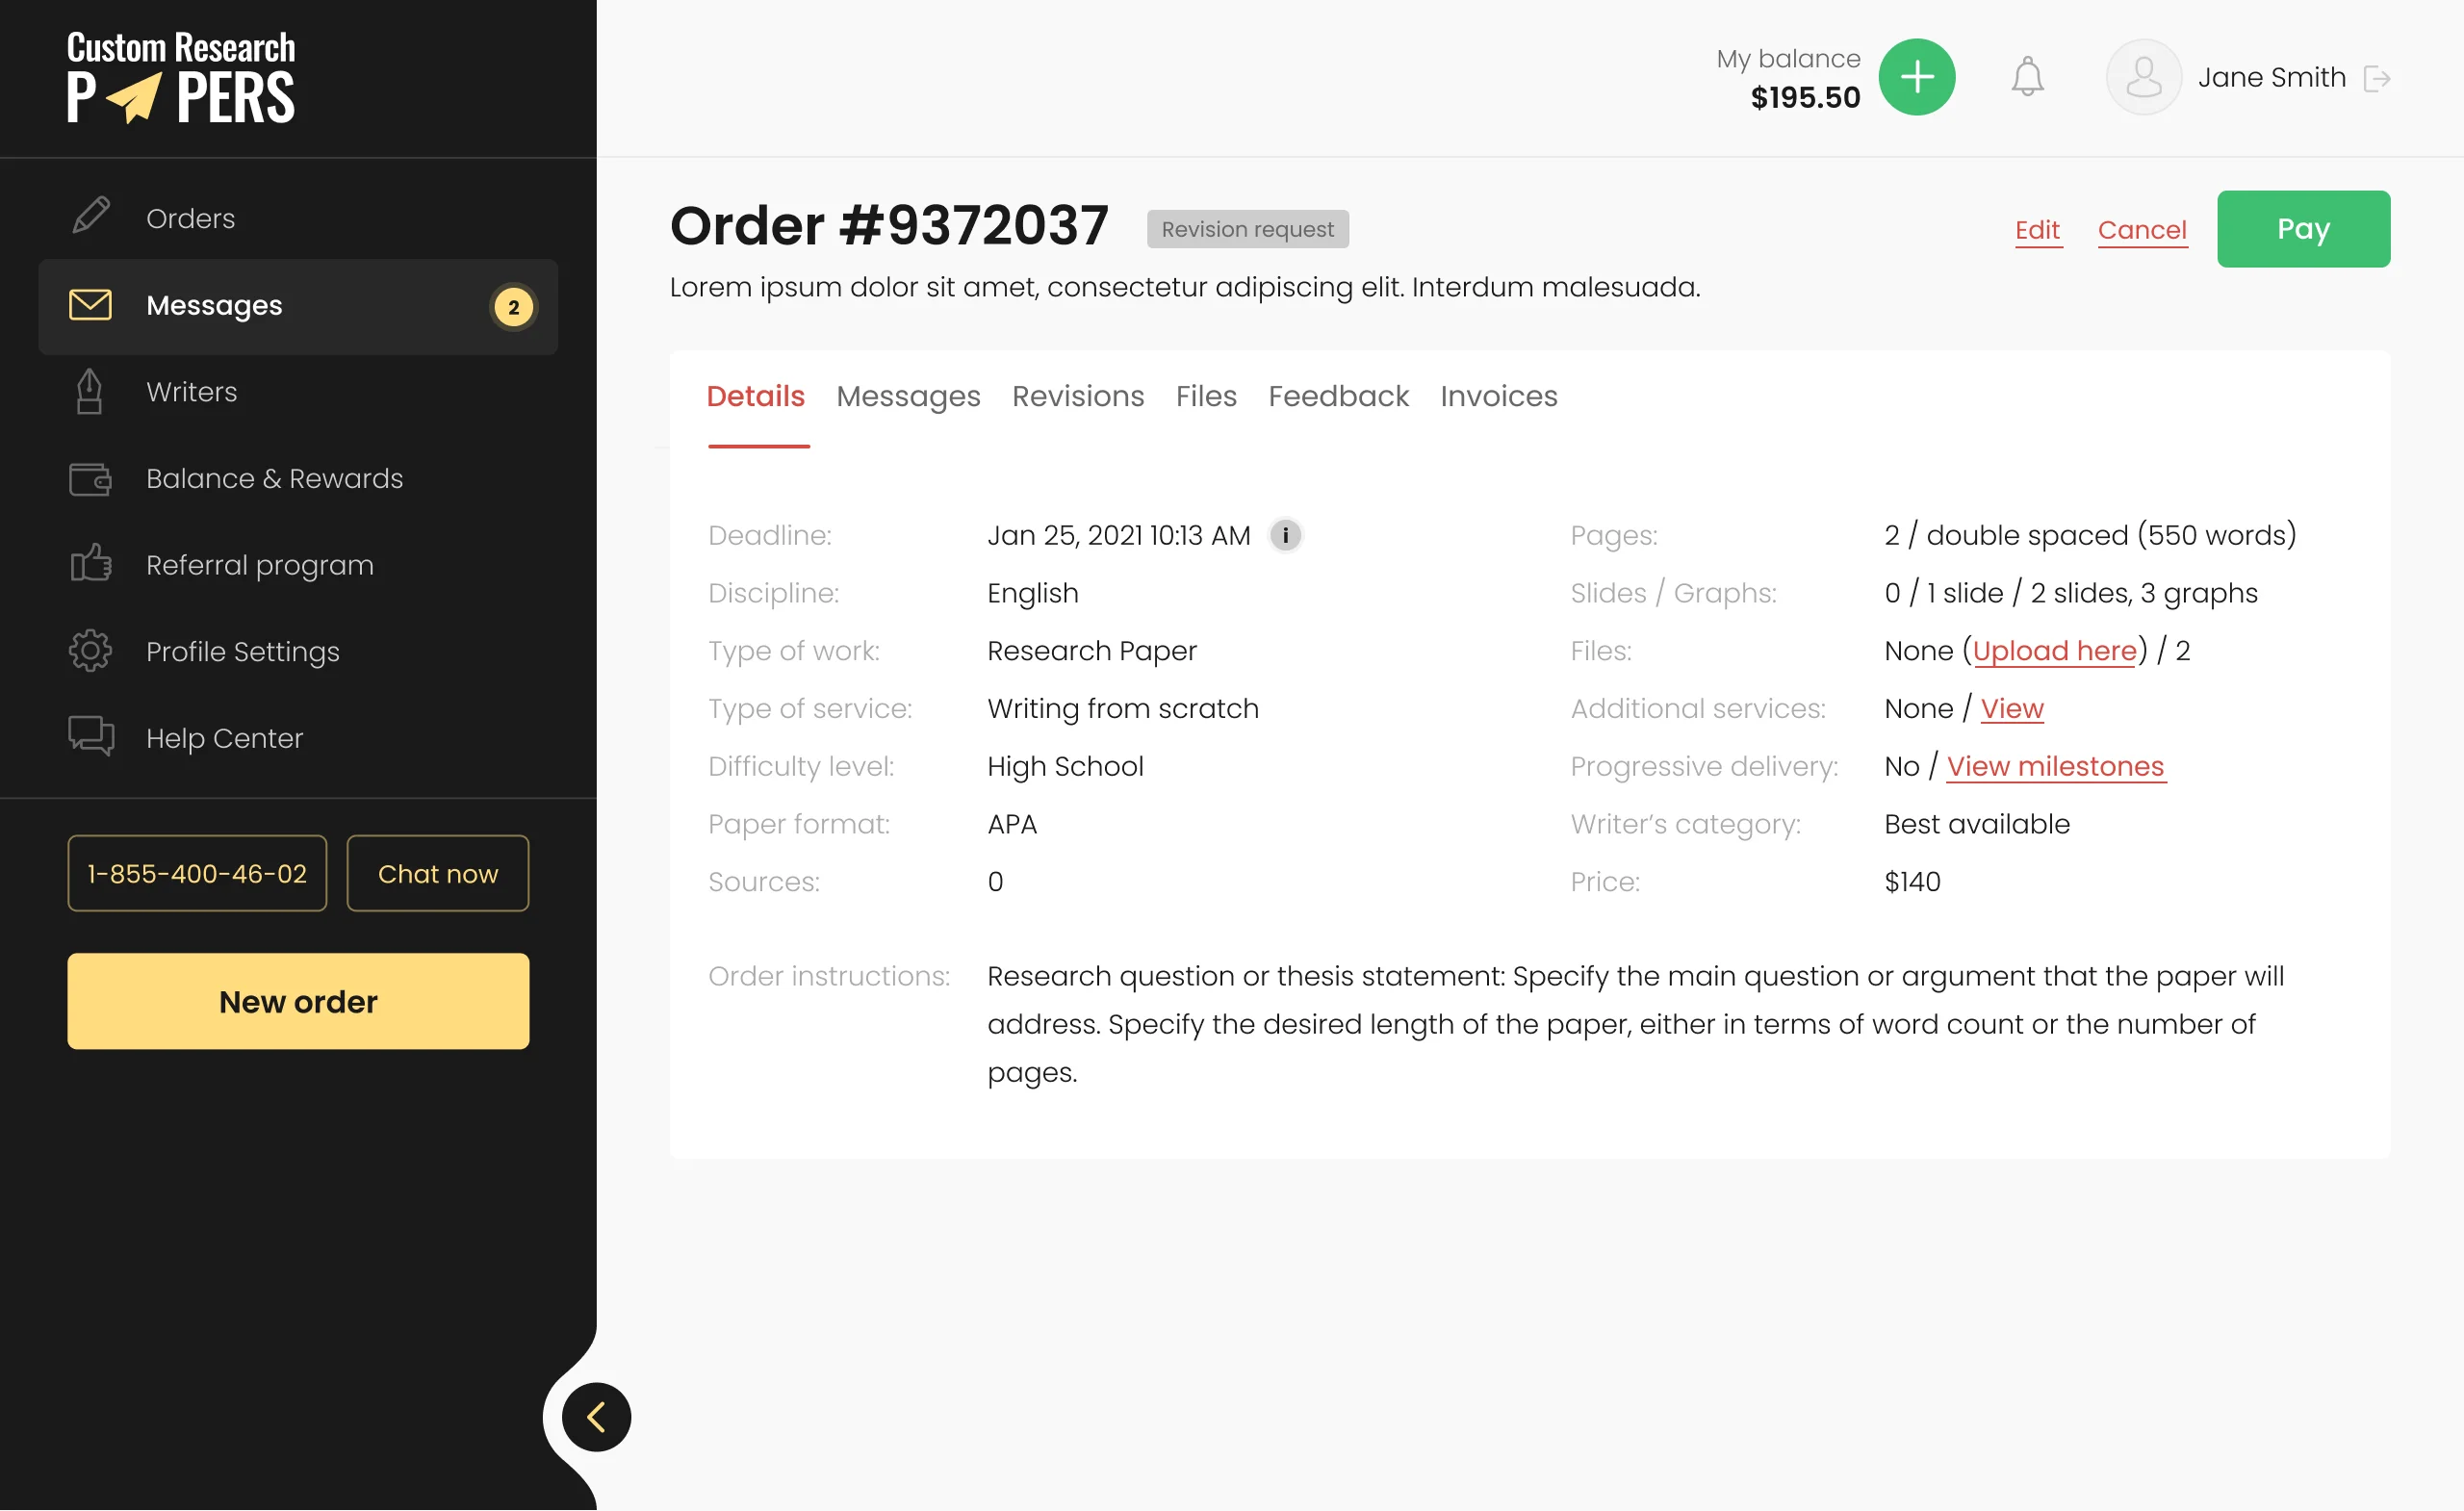
Task: Open Orders via pencil icon
Action: click(x=91, y=217)
